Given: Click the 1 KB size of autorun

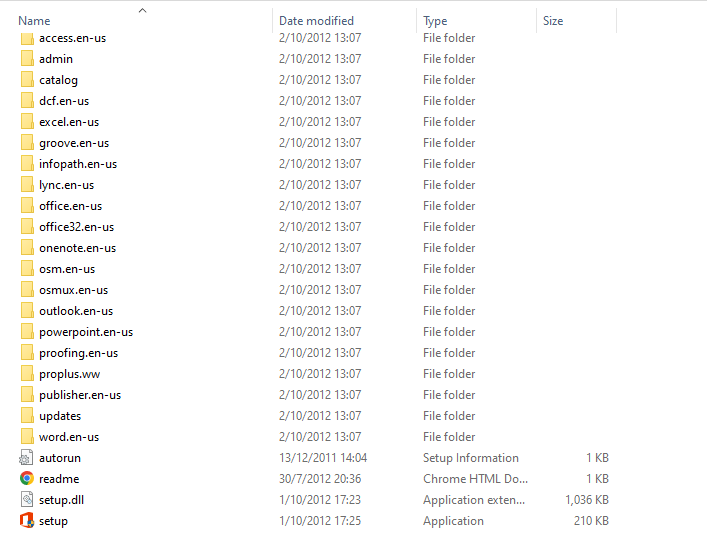Looking at the screenshot, I should [x=597, y=458].
